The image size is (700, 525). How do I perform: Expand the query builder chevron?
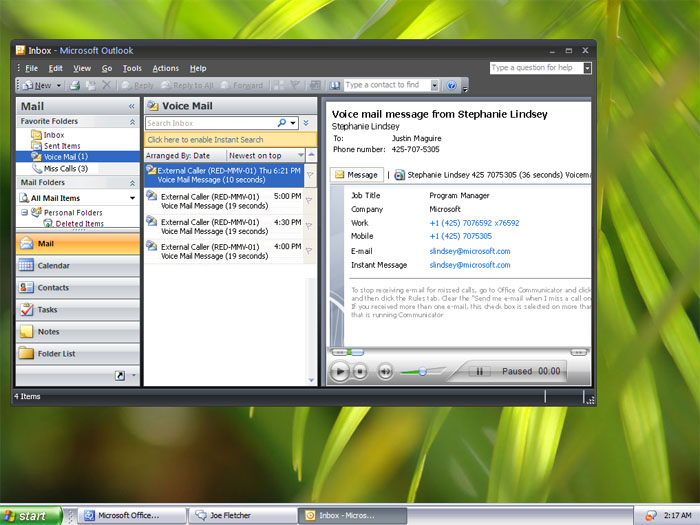click(x=306, y=123)
